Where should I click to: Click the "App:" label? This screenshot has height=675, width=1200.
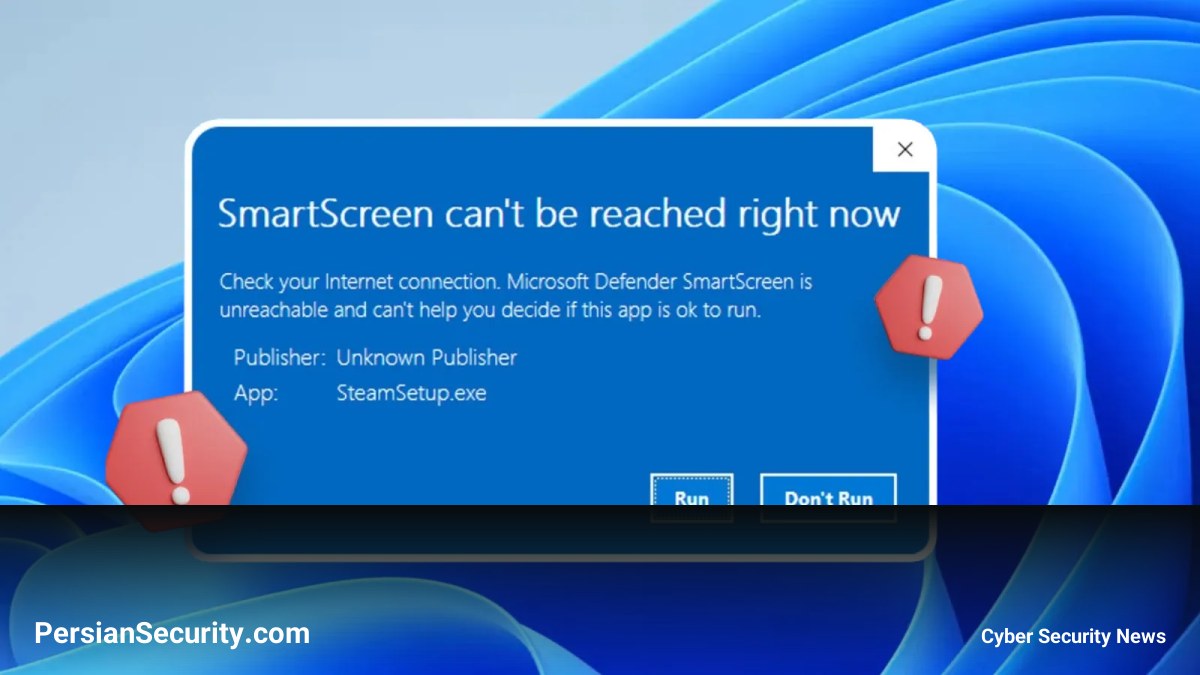click(x=256, y=393)
